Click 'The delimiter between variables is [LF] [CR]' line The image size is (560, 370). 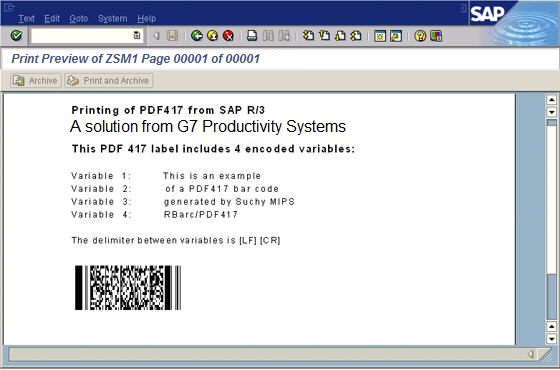coord(176,240)
